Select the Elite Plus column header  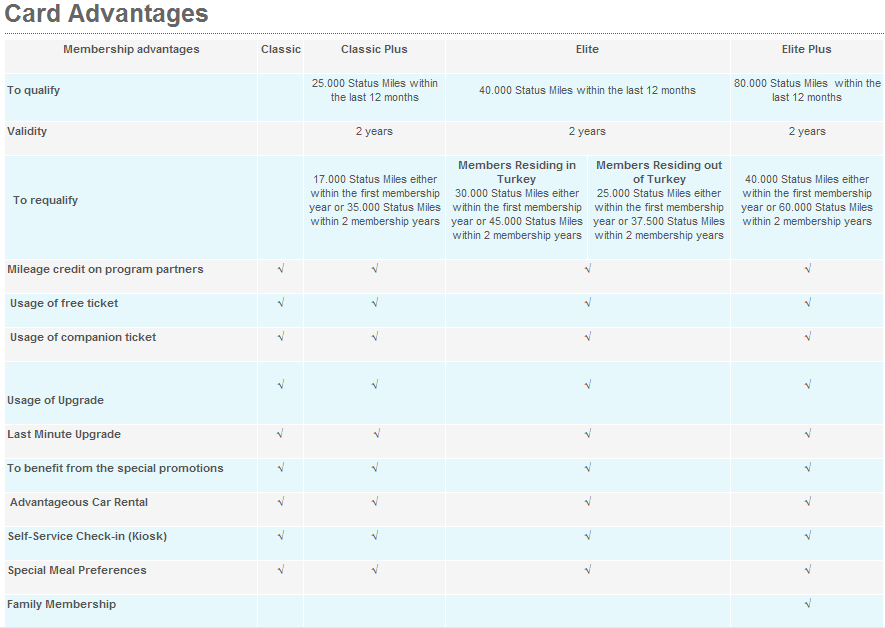(807, 49)
